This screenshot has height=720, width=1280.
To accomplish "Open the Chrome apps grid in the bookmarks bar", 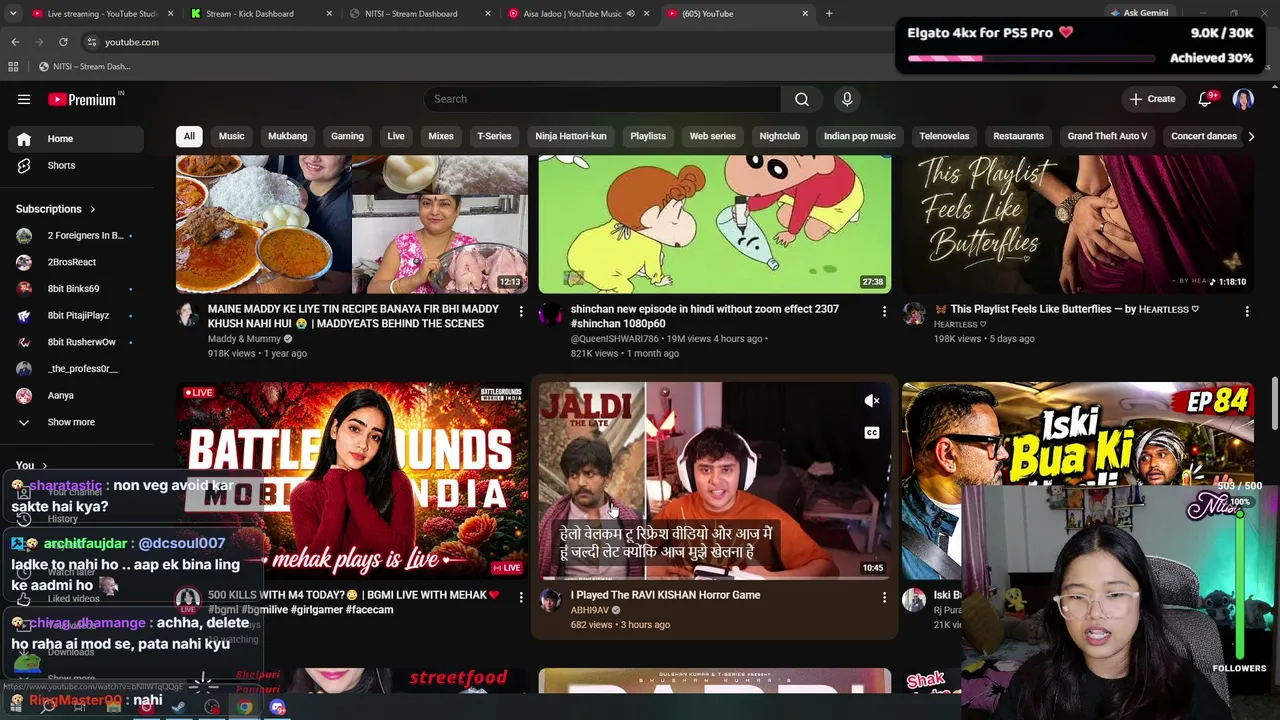I will click(13, 67).
